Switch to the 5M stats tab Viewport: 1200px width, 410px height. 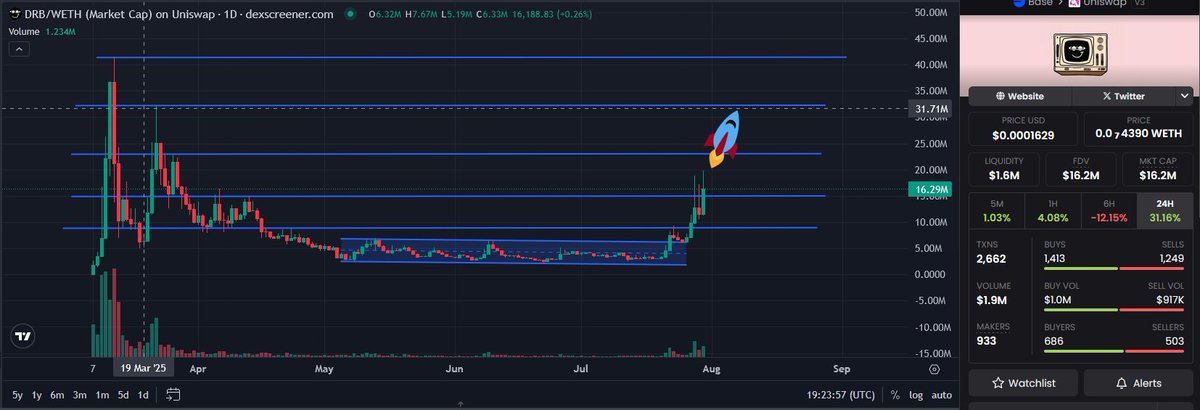click(x=995, y=210)
